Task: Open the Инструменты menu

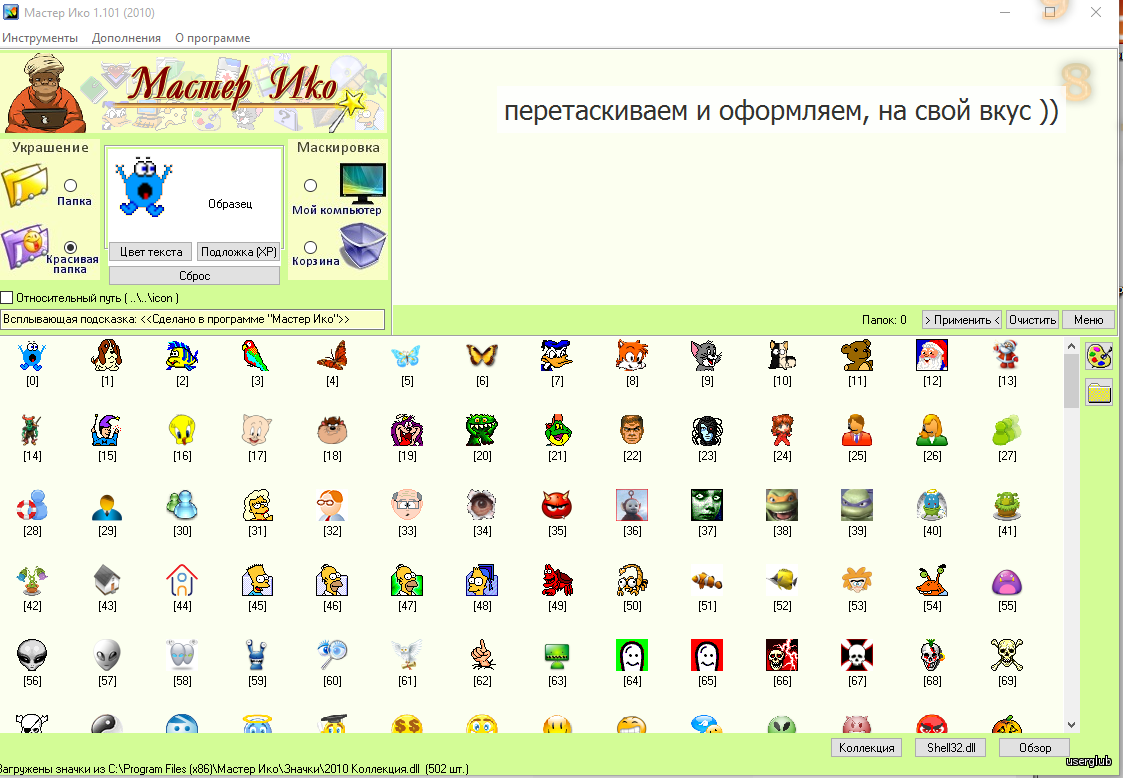Action: coord(40,38)
